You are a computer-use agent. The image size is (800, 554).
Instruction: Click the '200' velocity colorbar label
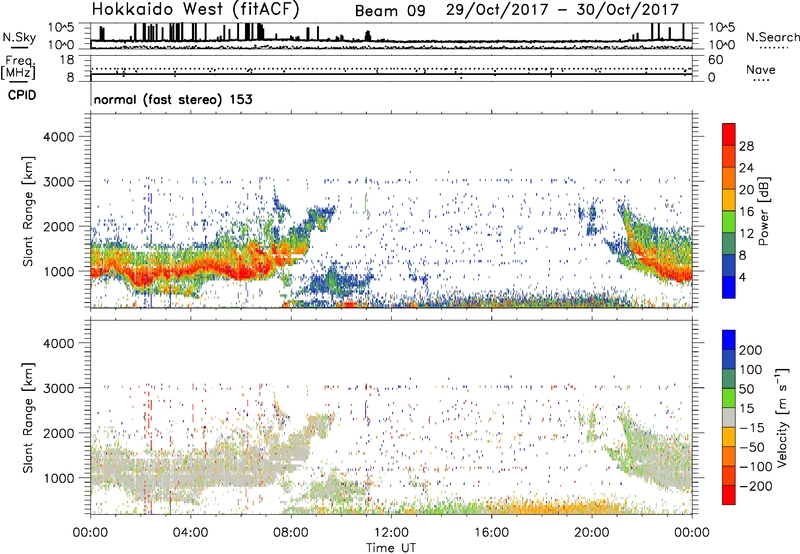click(x=751, y=350)
